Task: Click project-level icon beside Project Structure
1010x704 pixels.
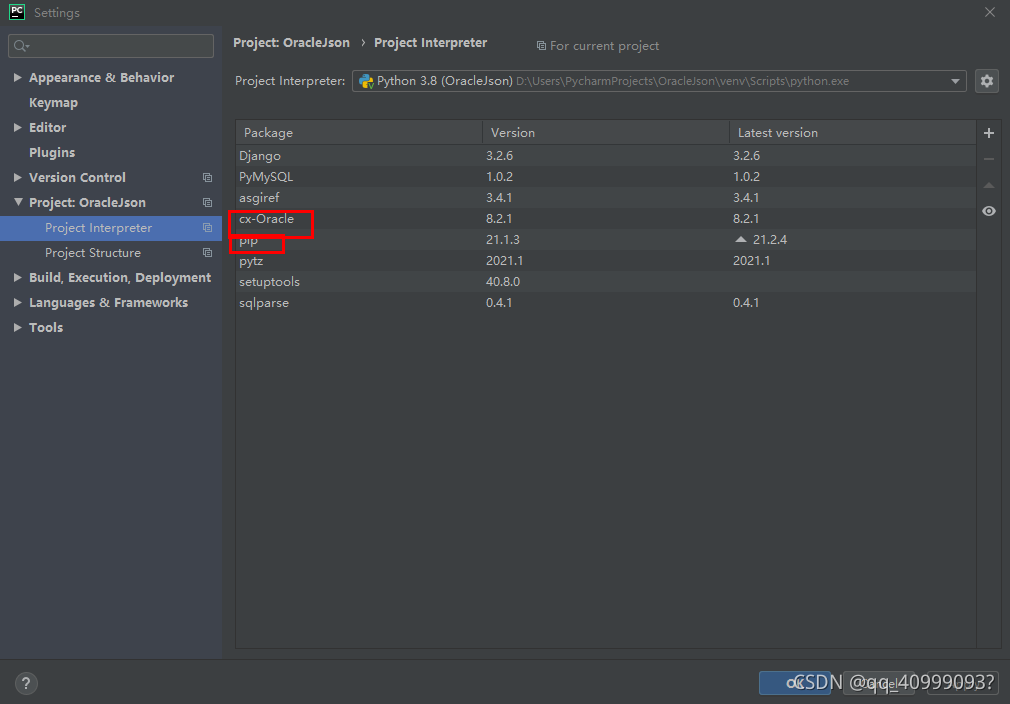Action: [x=207, y=253]
